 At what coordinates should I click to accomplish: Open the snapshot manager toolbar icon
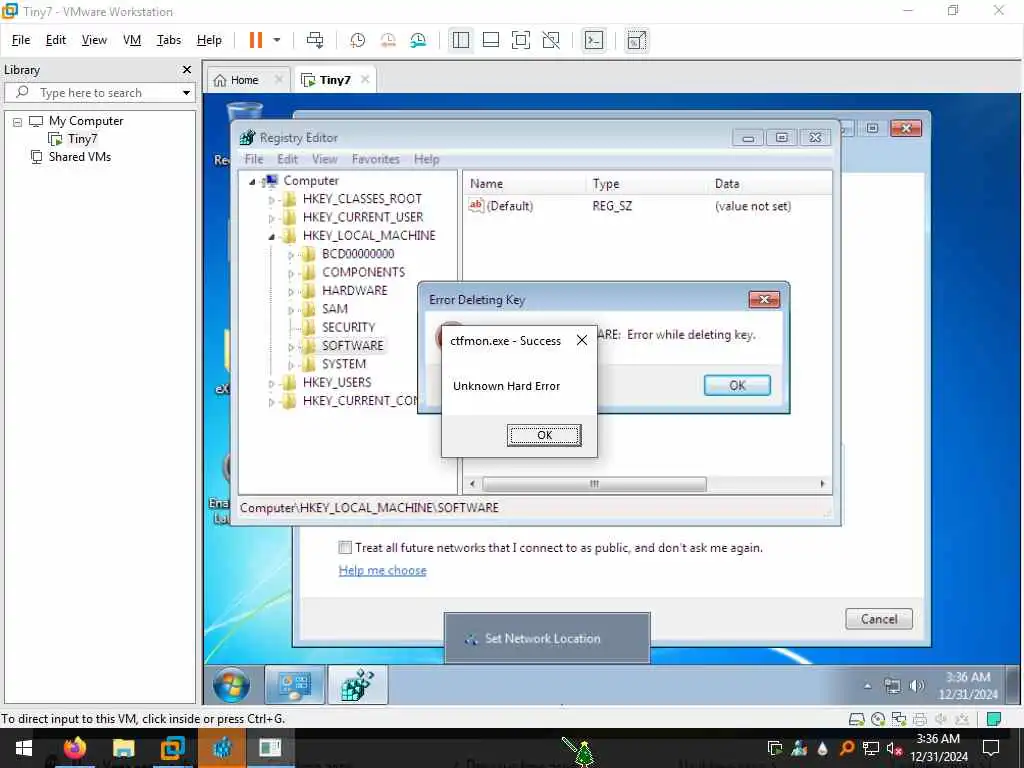click(x=418, y=40)
